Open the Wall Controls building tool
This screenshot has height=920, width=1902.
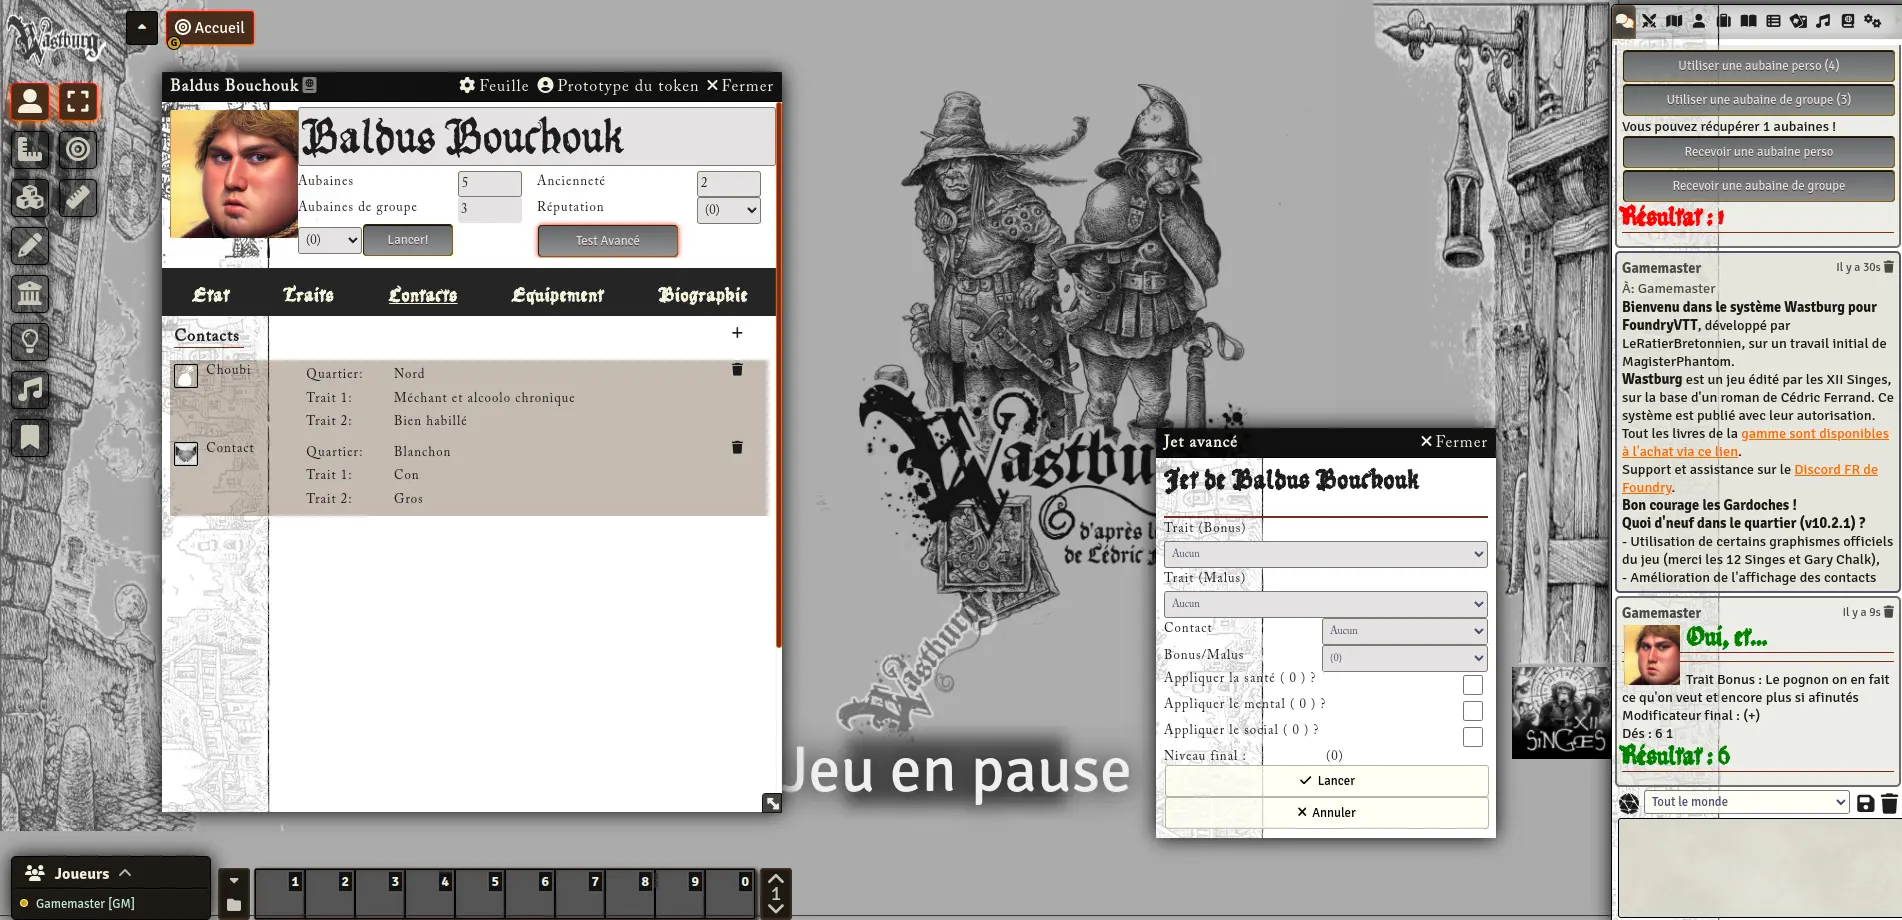coord(30,293)
